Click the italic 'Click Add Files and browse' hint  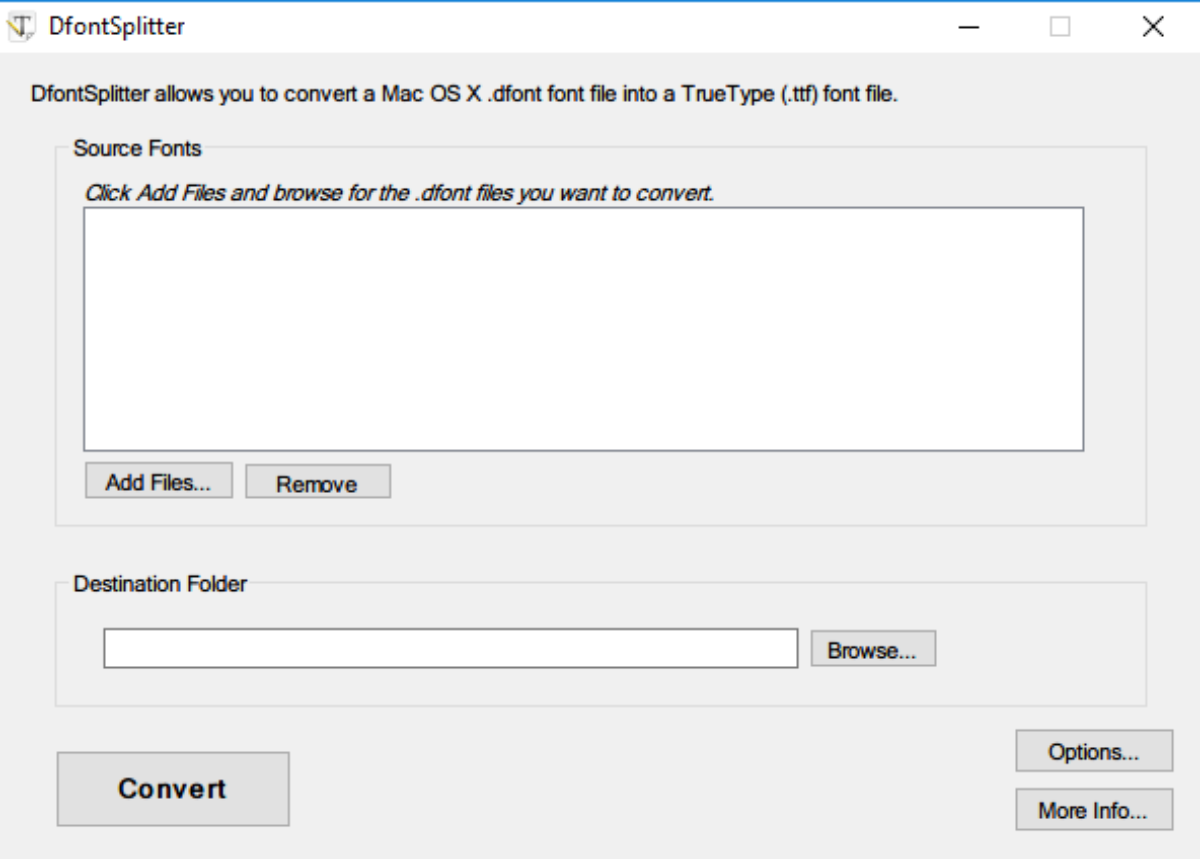tap(399, 193)
